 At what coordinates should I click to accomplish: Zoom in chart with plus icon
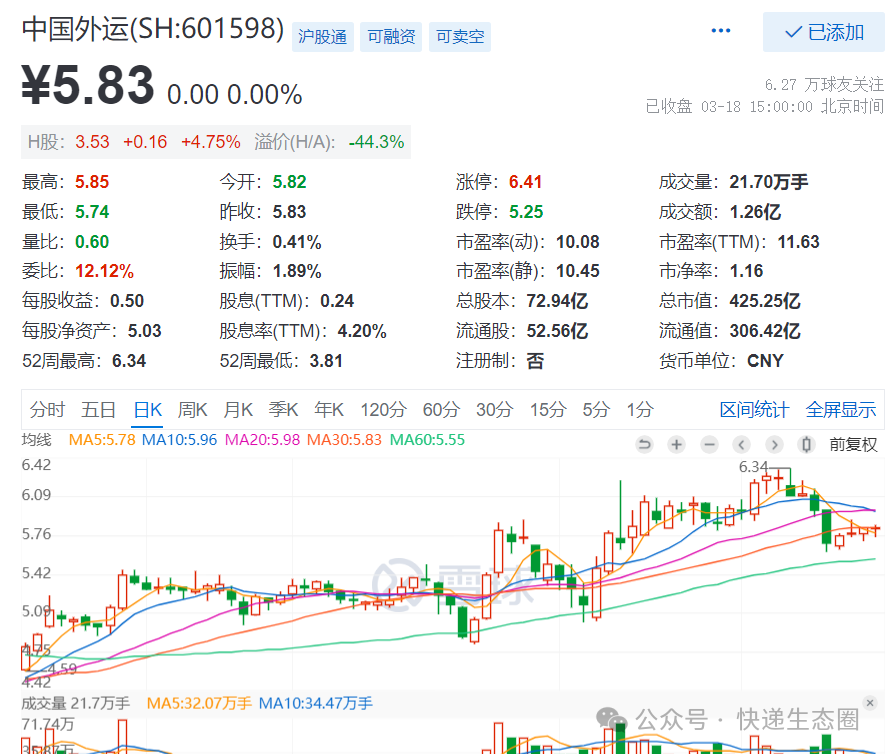(x=677, y=445)
